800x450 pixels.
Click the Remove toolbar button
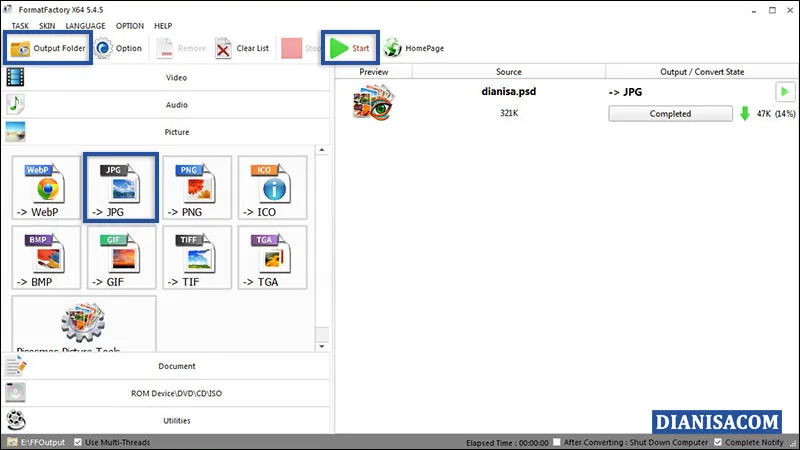click(181, 48)
